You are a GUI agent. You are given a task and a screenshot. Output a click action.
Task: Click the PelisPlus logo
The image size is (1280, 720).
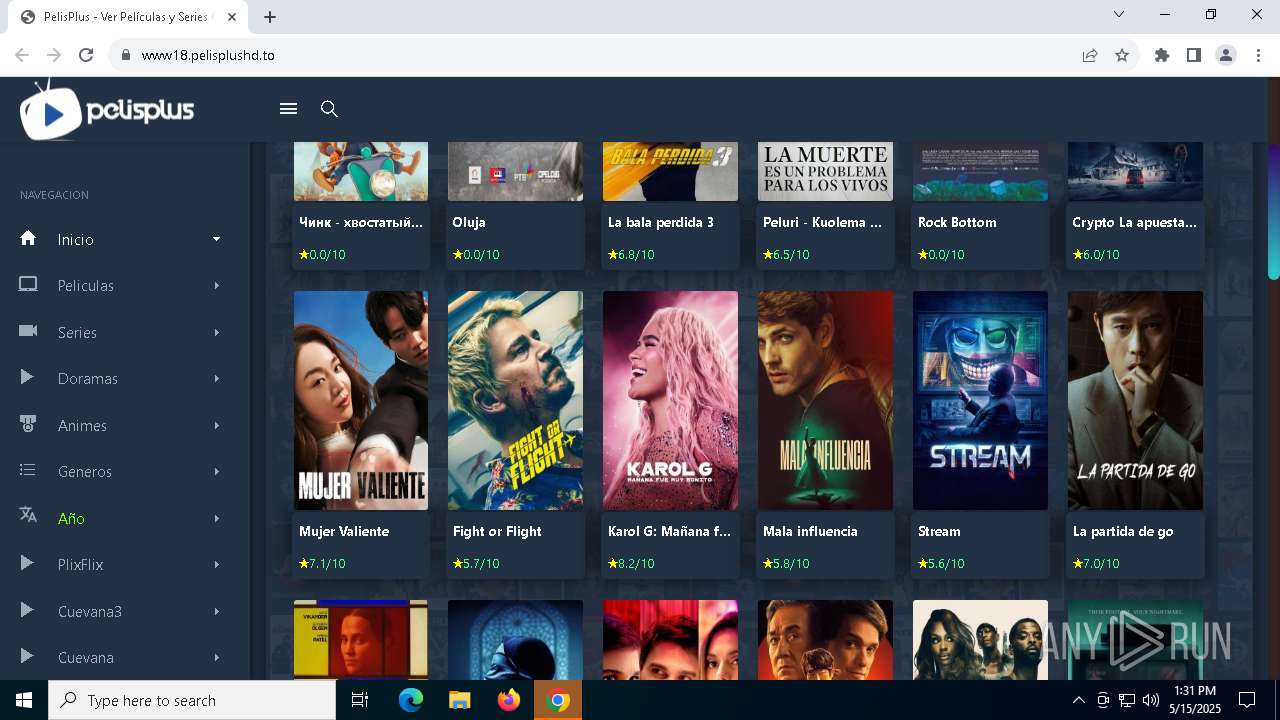point(107,111)
